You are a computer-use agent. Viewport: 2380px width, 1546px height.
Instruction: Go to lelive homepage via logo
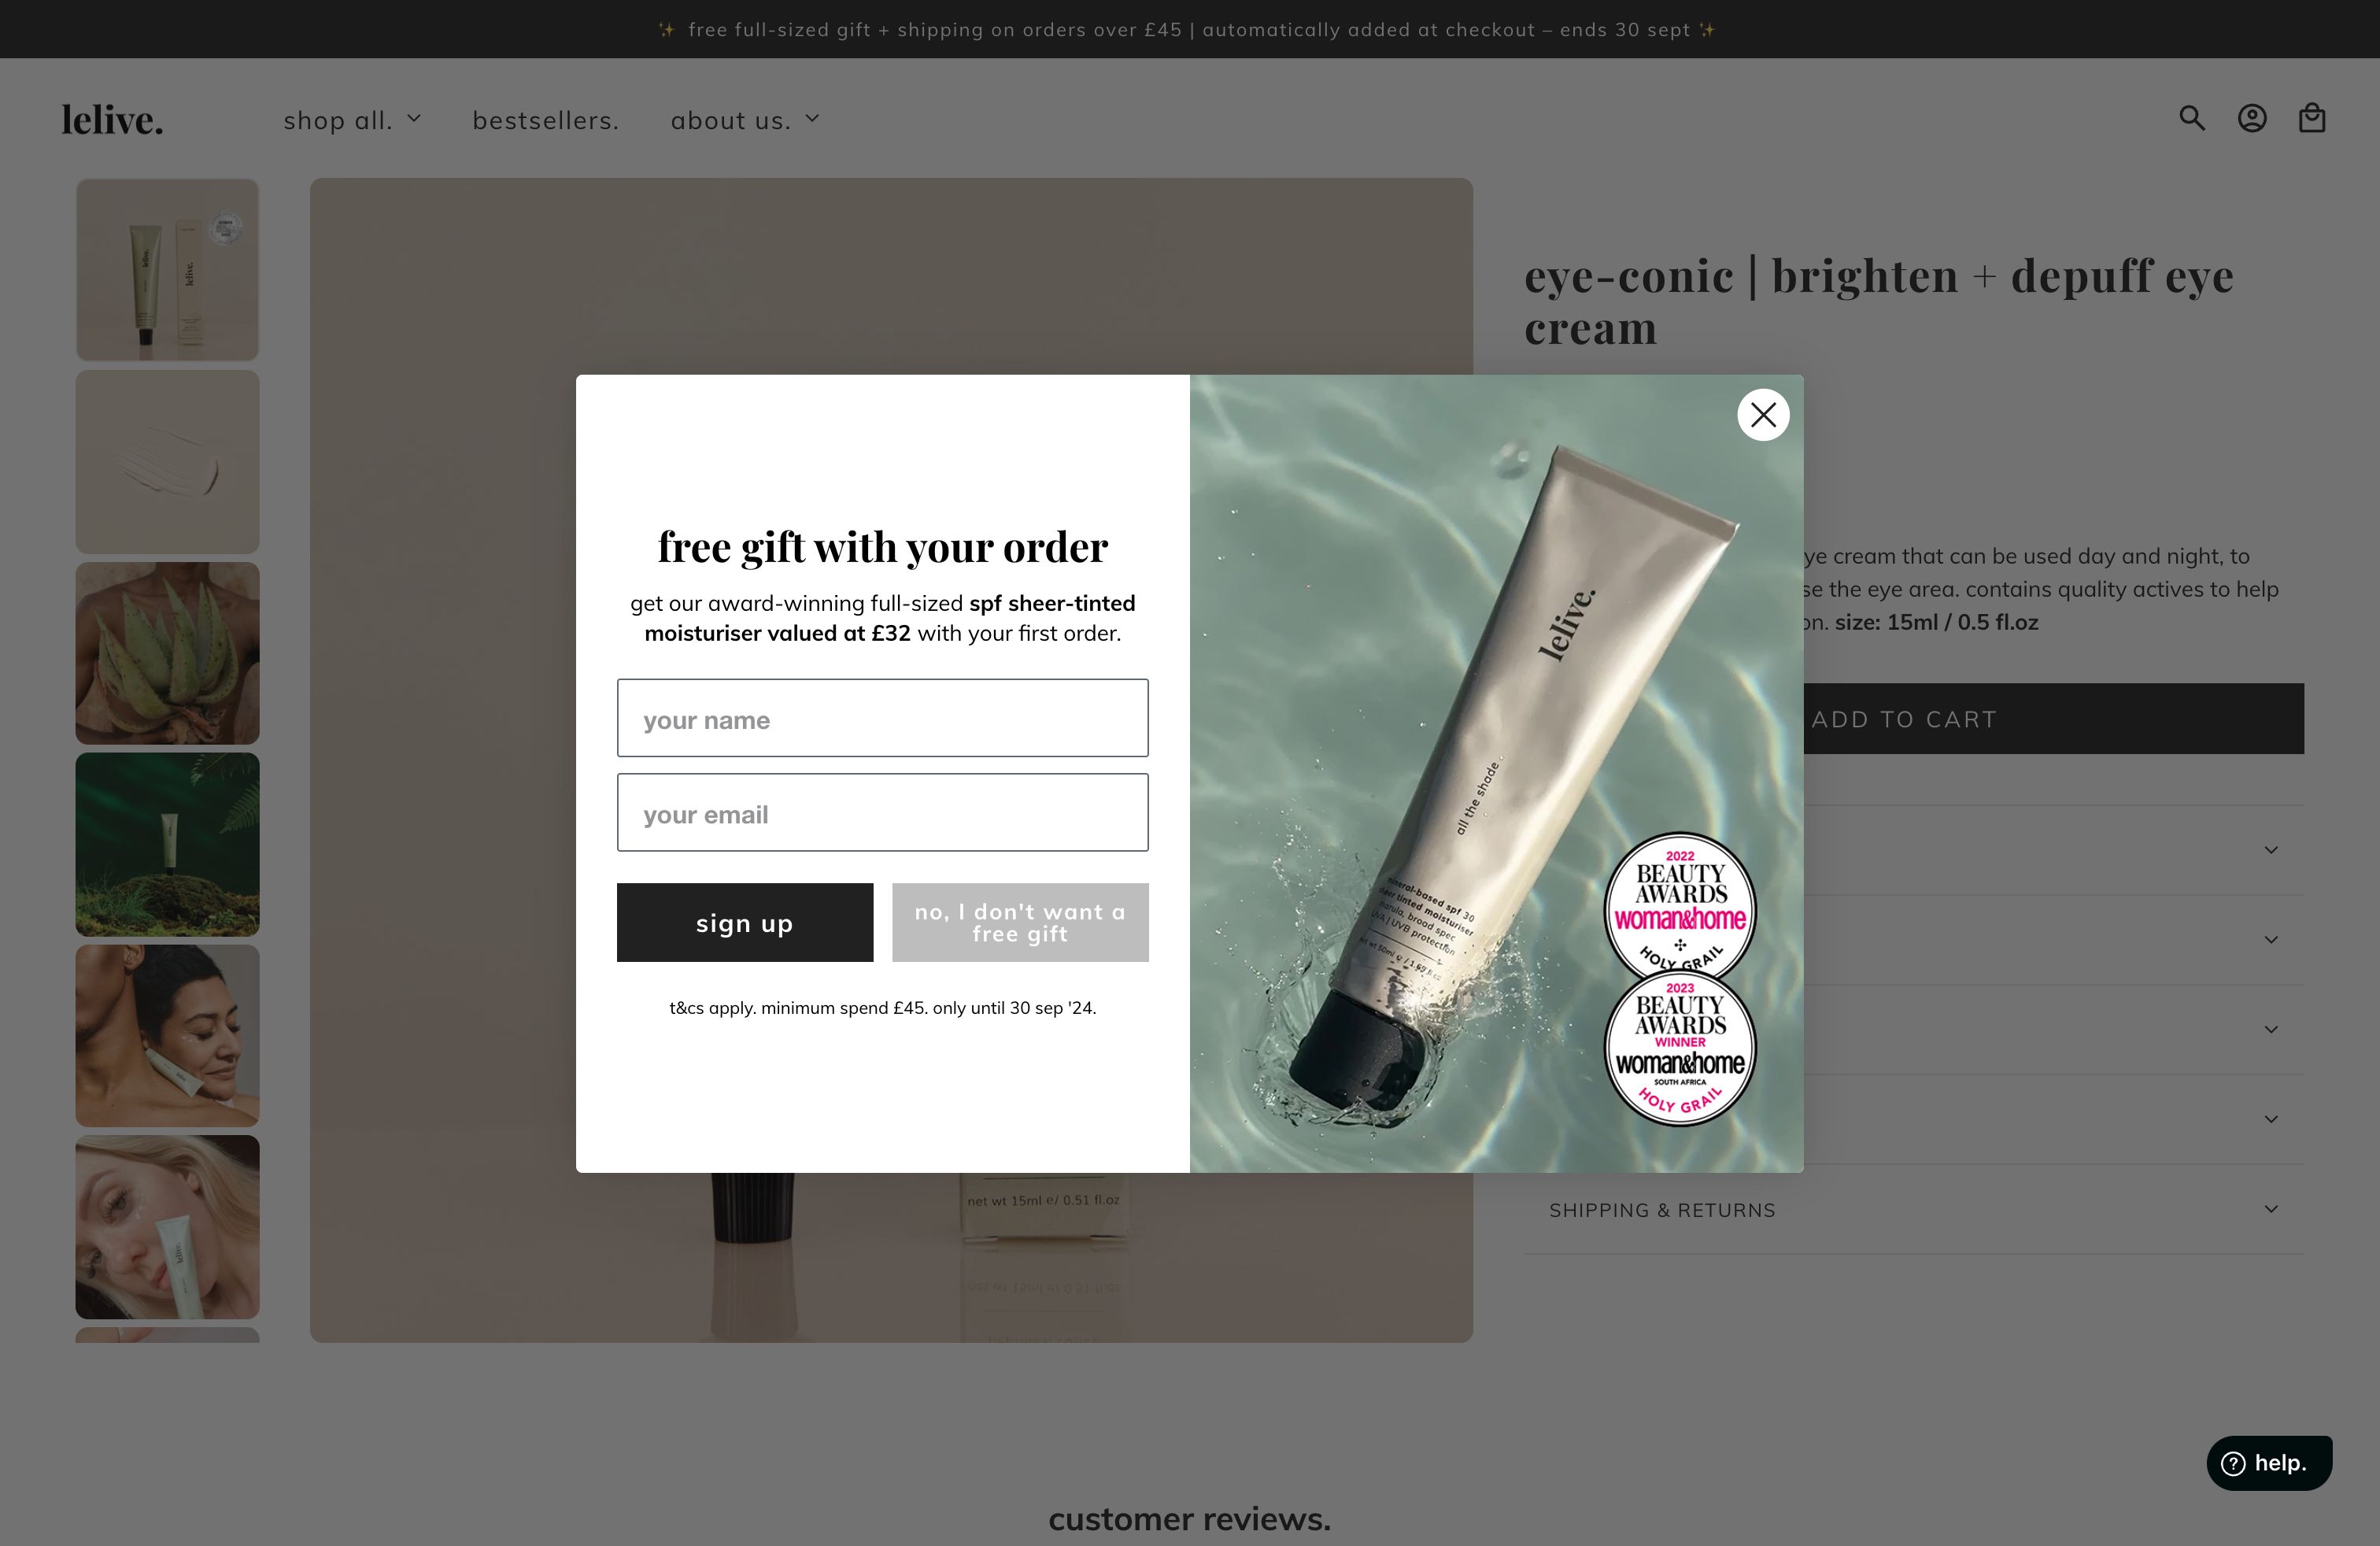(x=112, y=120)
